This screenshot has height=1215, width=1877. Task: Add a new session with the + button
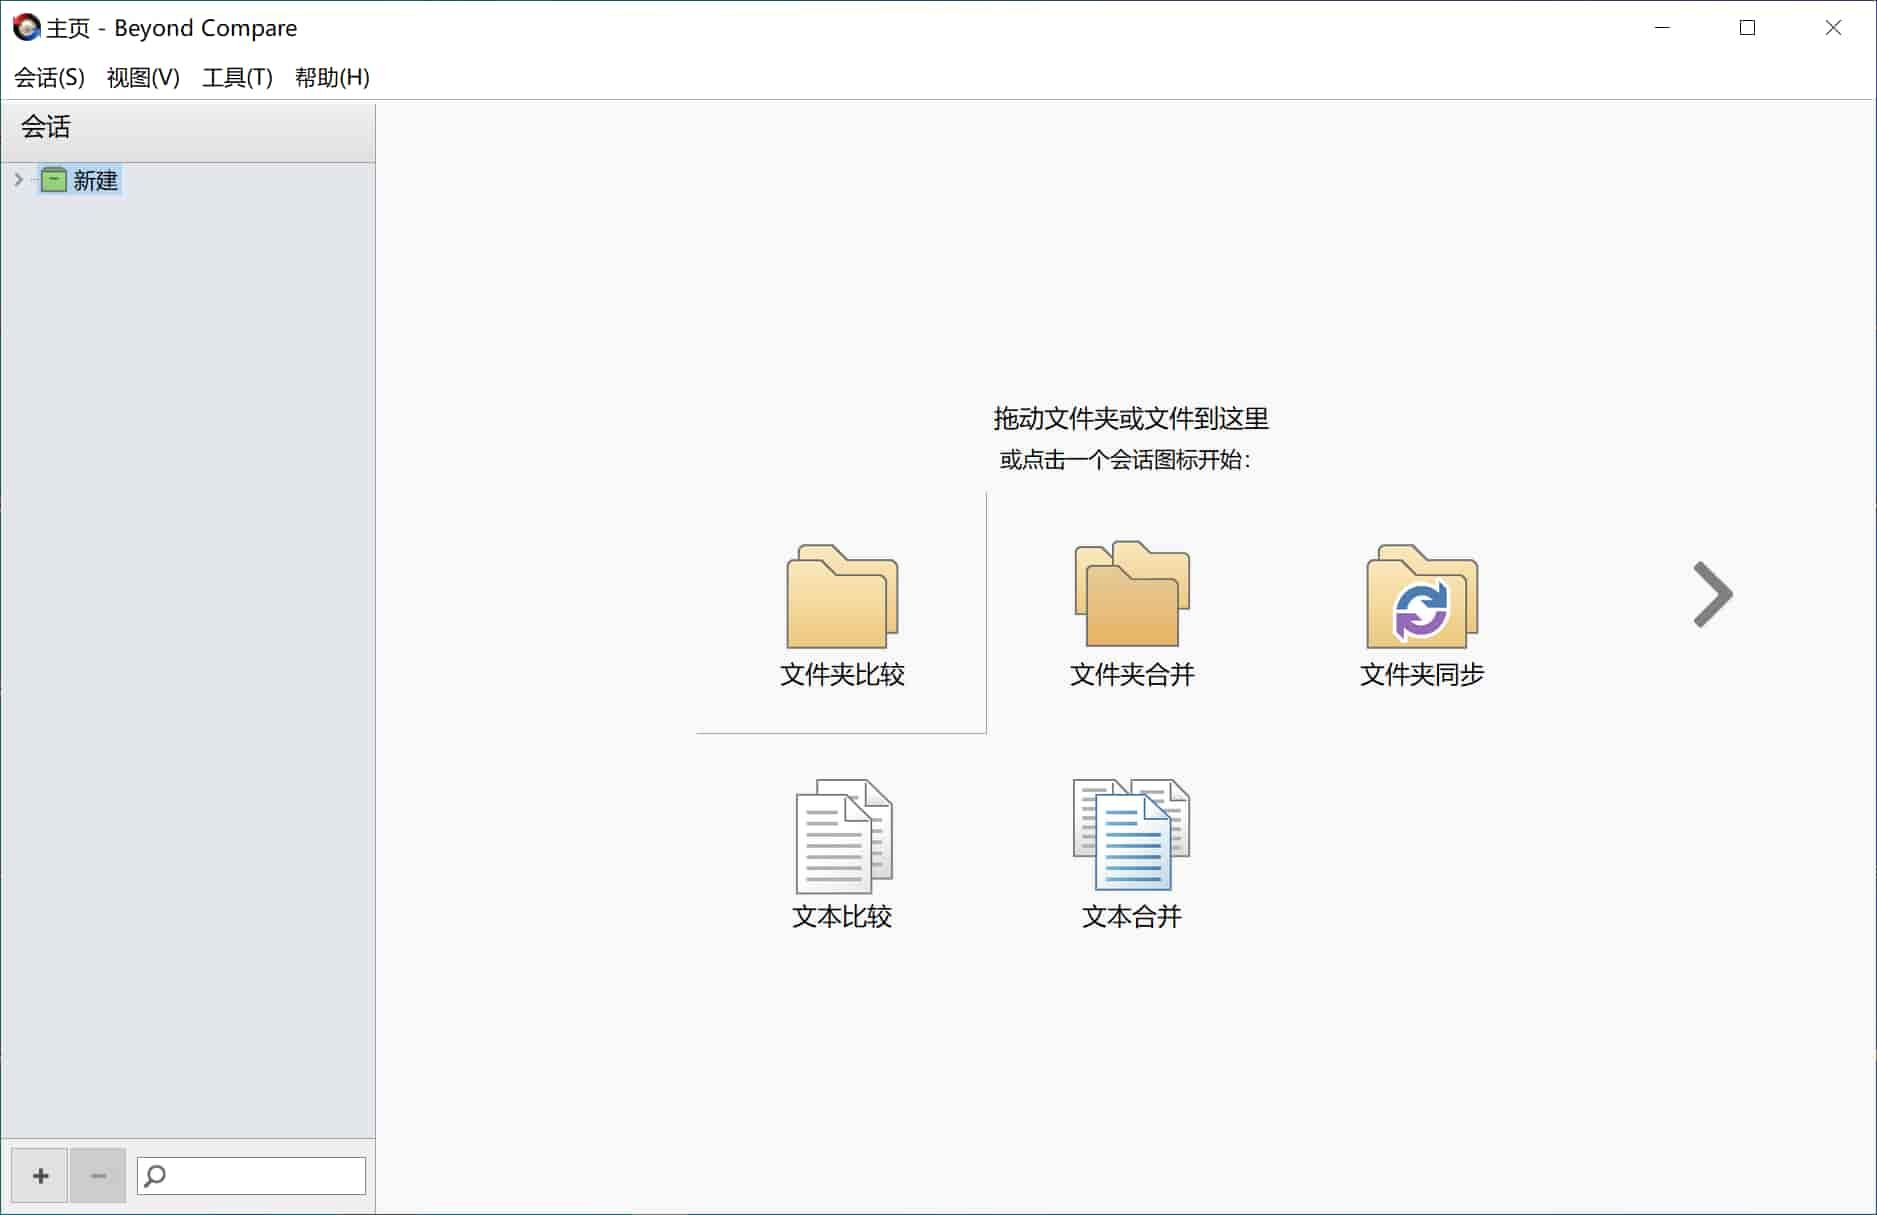pyautogui.click(x=39, y=1175)
